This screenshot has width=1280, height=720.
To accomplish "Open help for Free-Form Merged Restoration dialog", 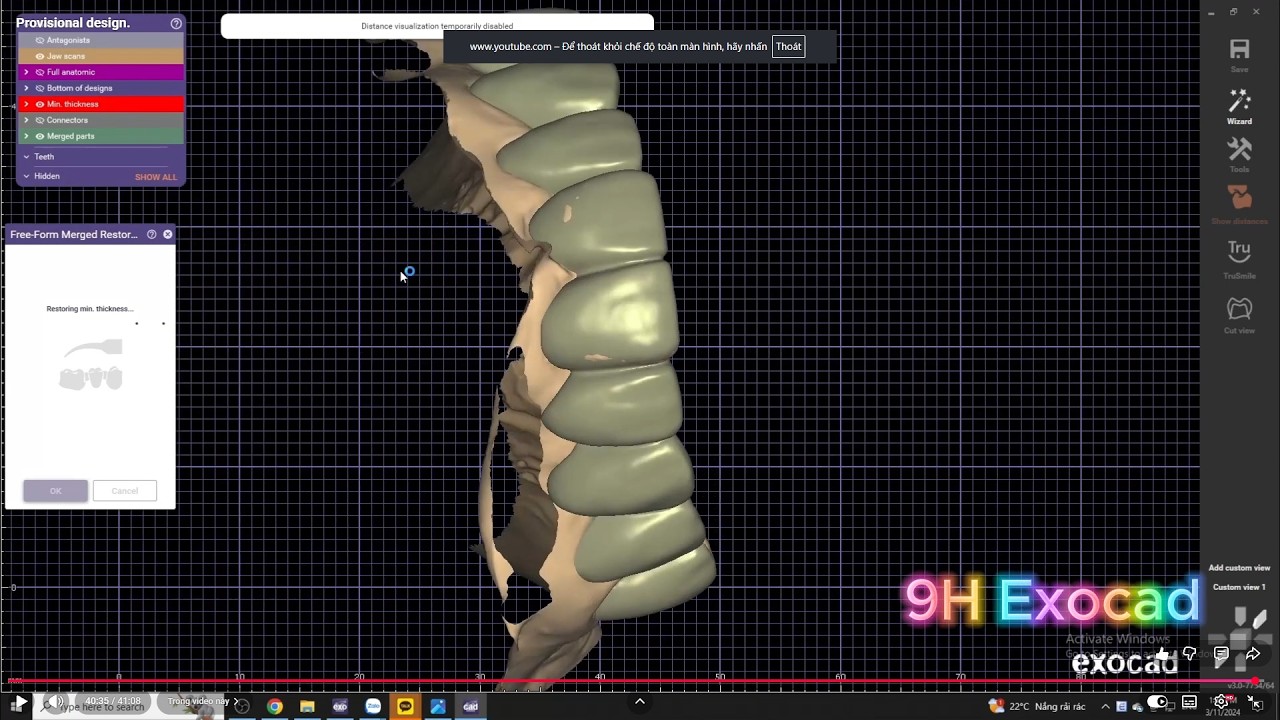I will click(152, 234).
